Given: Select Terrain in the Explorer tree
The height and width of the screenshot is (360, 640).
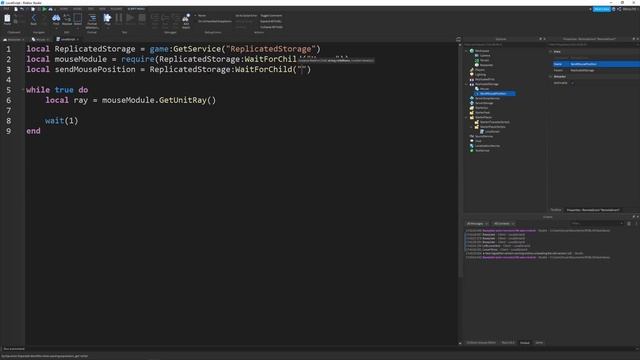Looking at the screenshot, I should [484, 60].
